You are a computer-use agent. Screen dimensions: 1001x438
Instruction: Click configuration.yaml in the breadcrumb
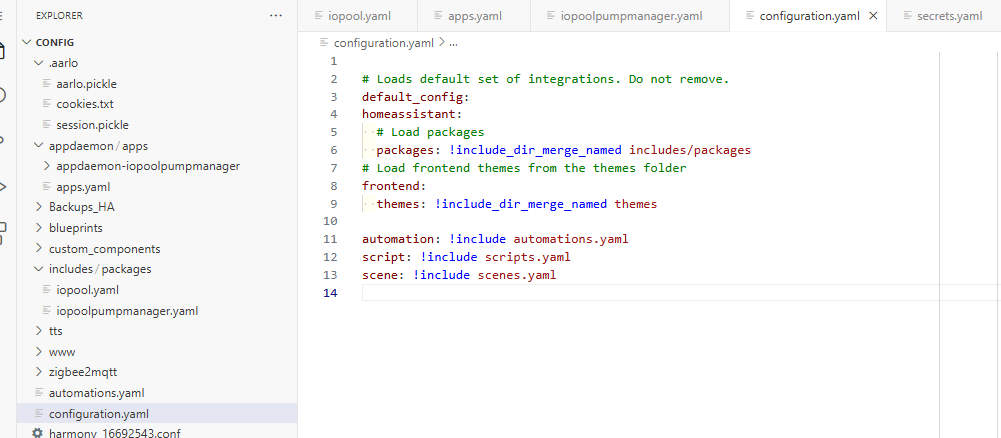tap(384, 43)
